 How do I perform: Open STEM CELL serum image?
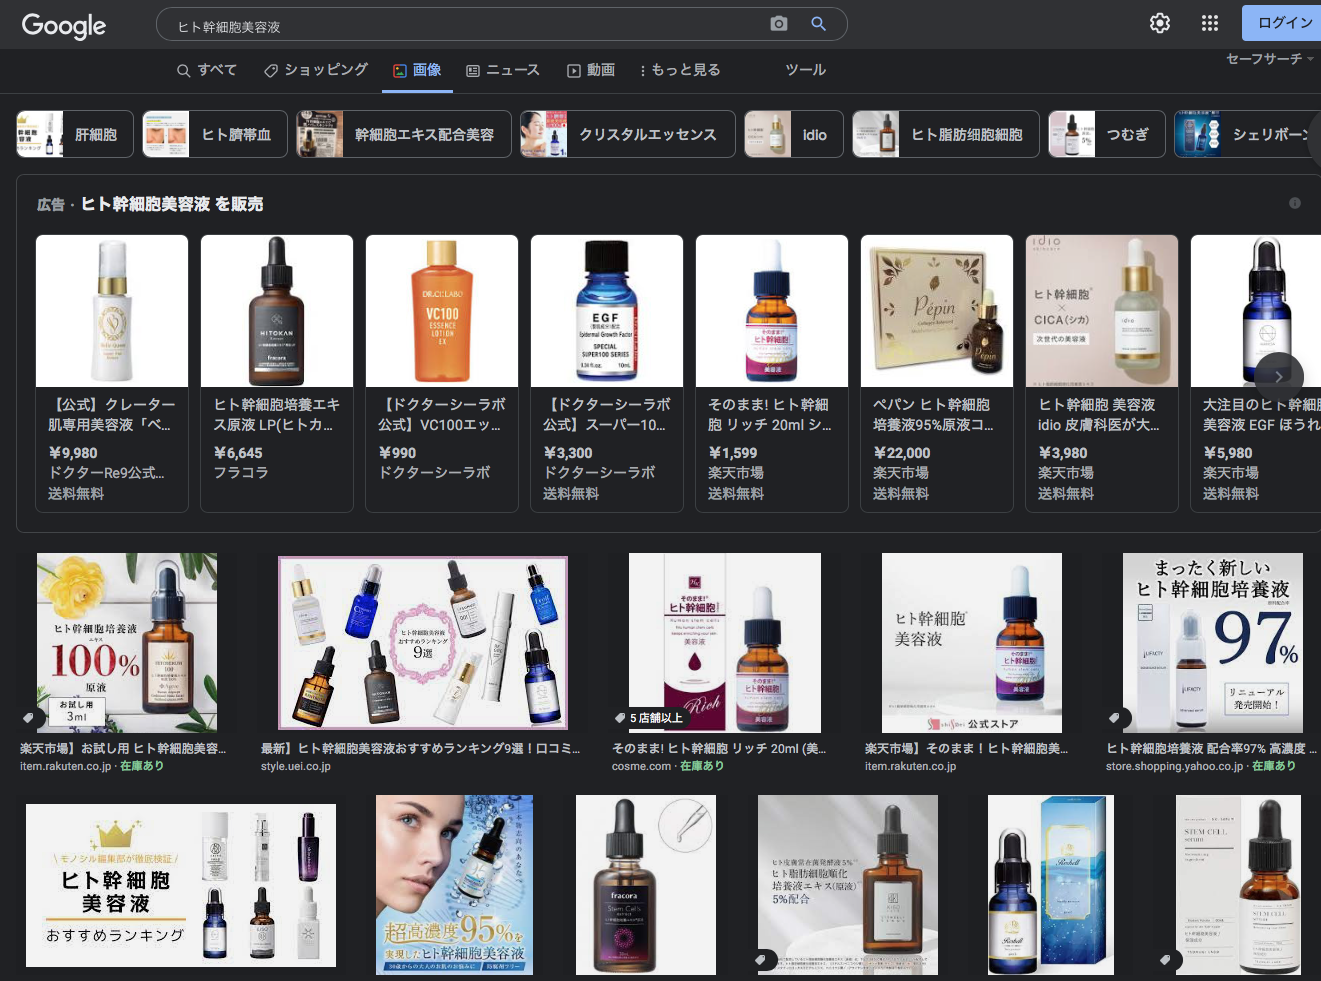point(1238,885)
